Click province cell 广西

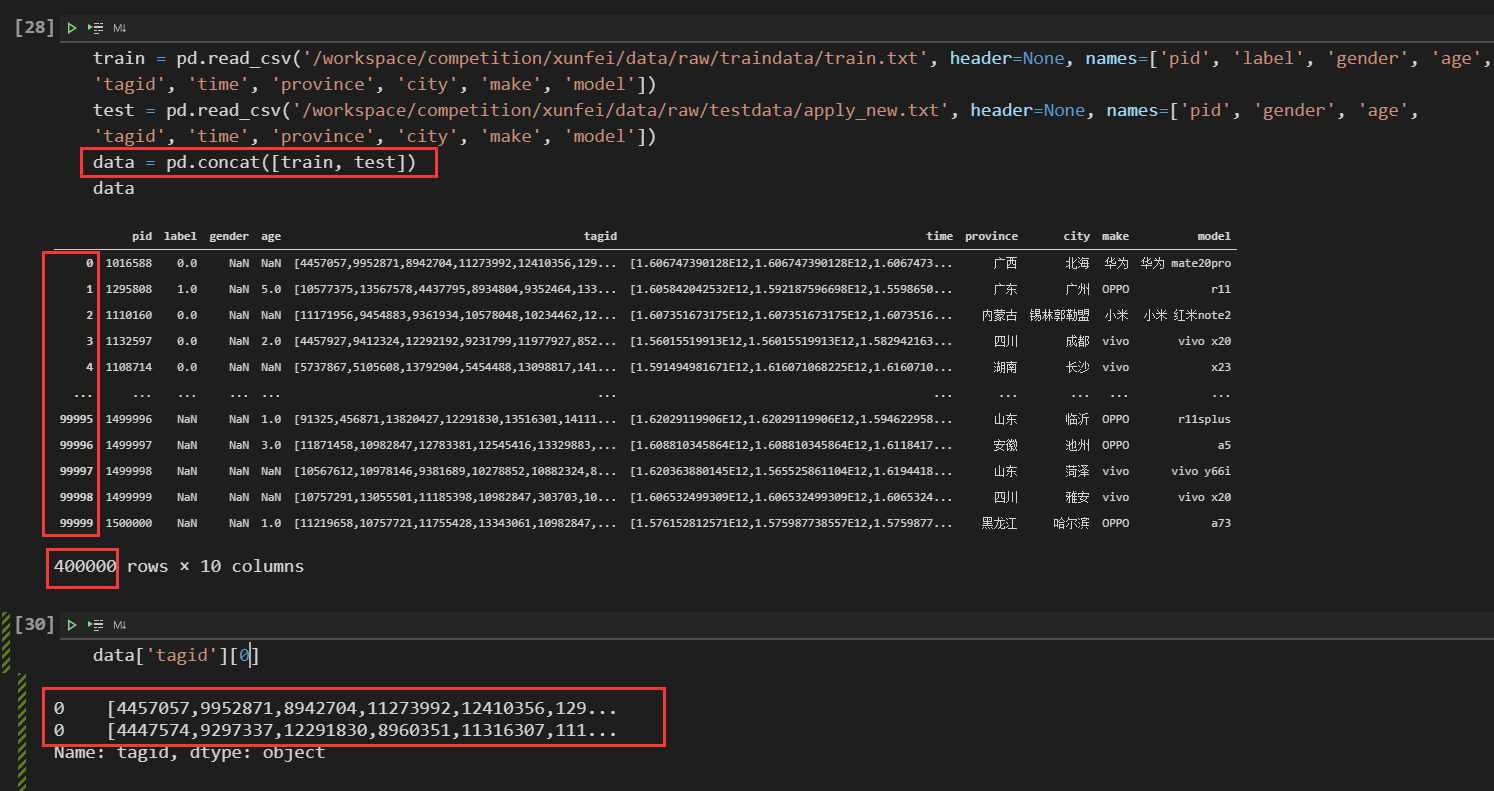click(1006, 263)
